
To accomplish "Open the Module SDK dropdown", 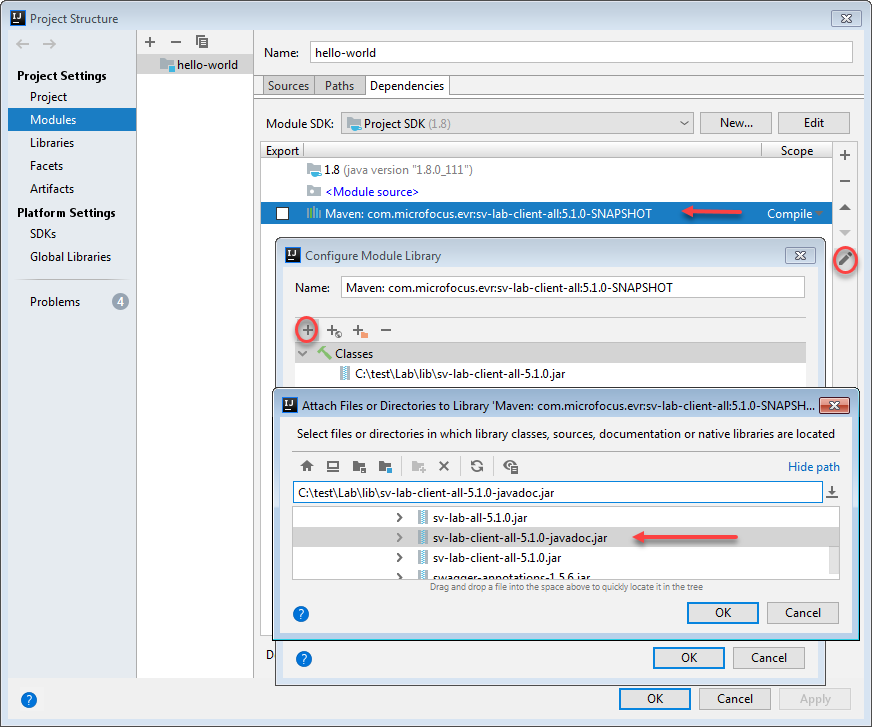I will (x=517, y=123).
